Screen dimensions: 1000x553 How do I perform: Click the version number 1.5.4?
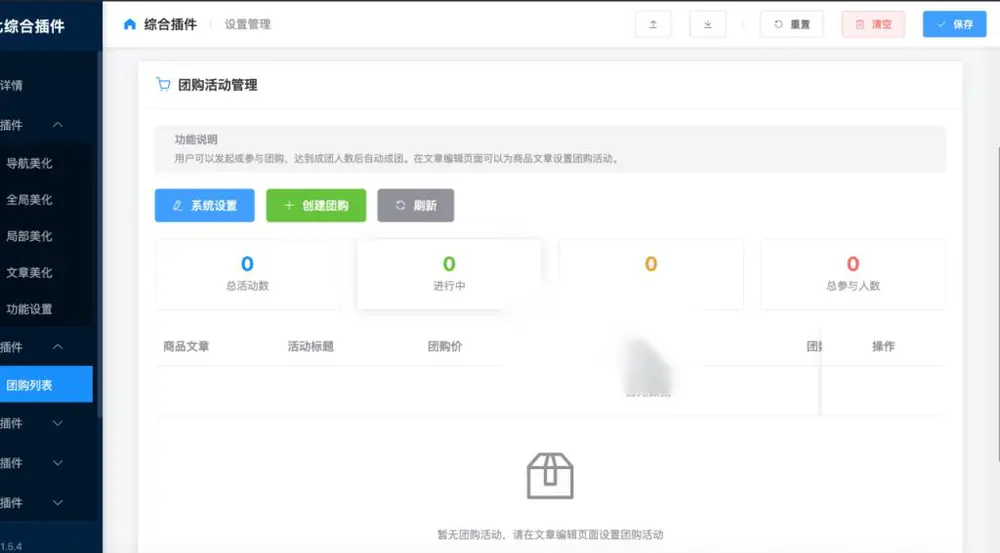tap(11, 547)
